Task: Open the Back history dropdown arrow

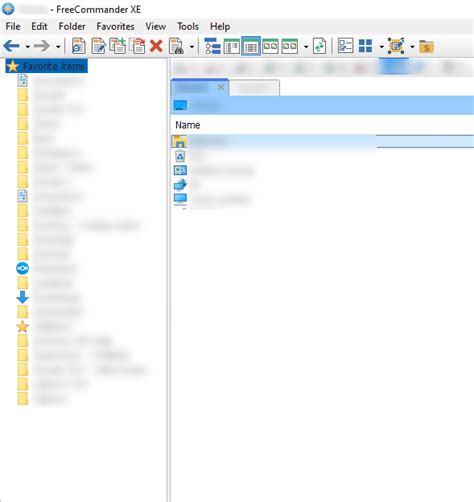Action: point(28,47)
